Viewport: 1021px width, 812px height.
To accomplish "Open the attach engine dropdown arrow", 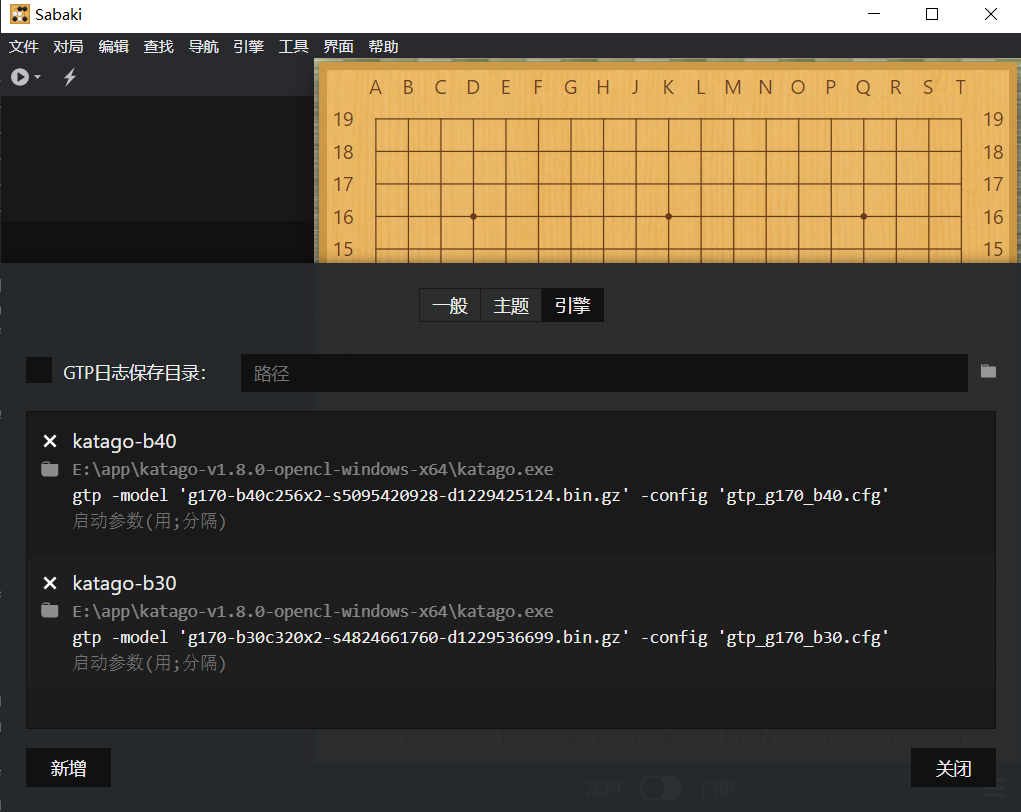I will click(x=37, y=77).
